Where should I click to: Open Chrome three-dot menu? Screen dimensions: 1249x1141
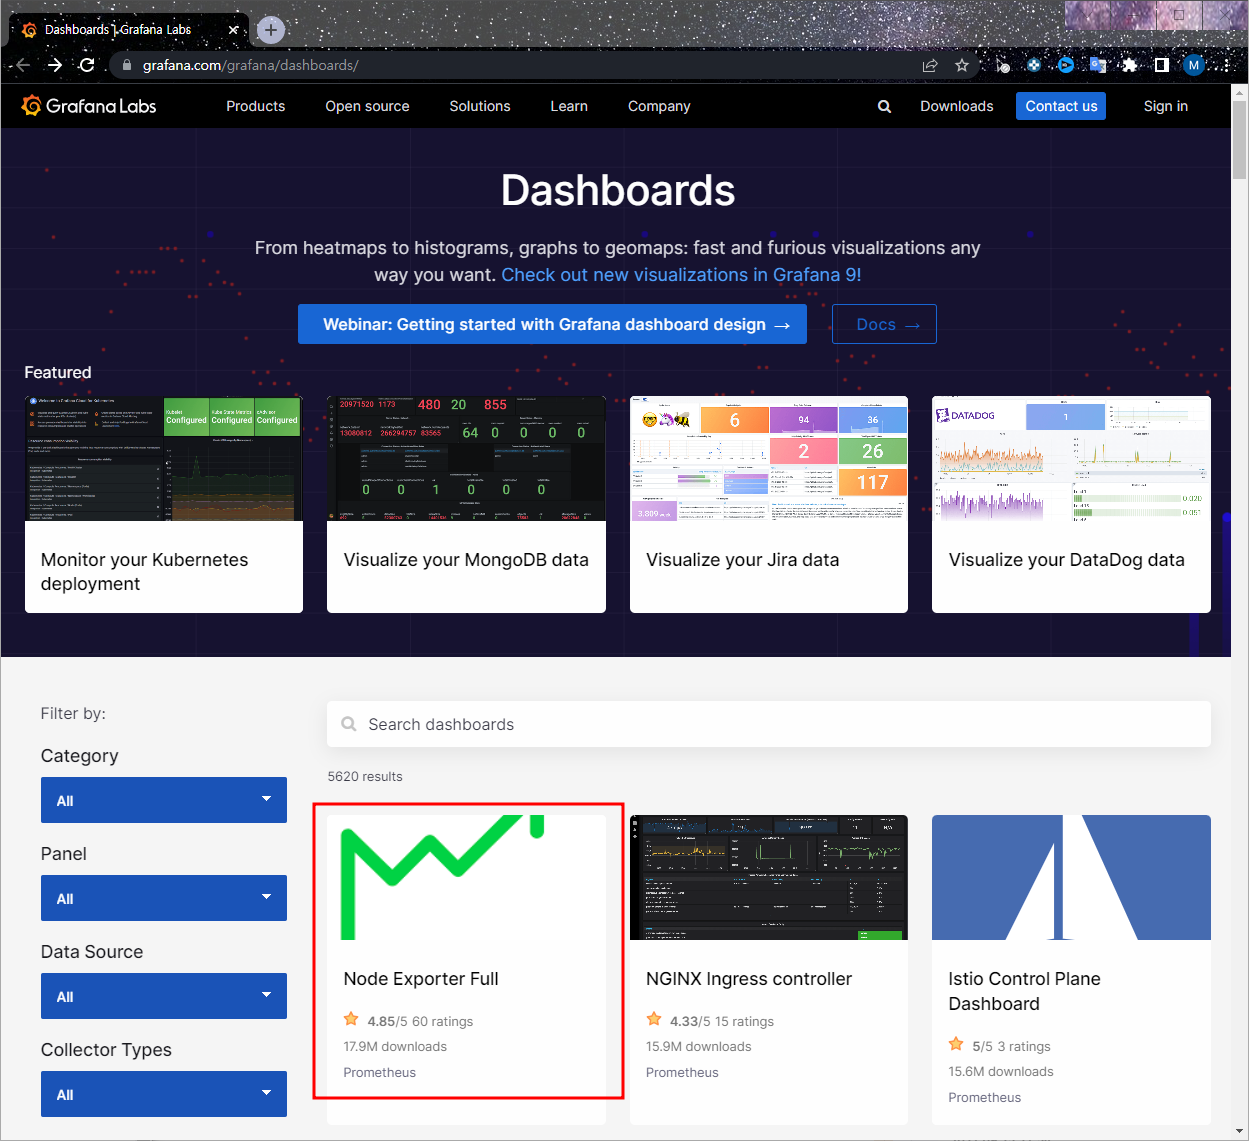tap(1227, 65)
